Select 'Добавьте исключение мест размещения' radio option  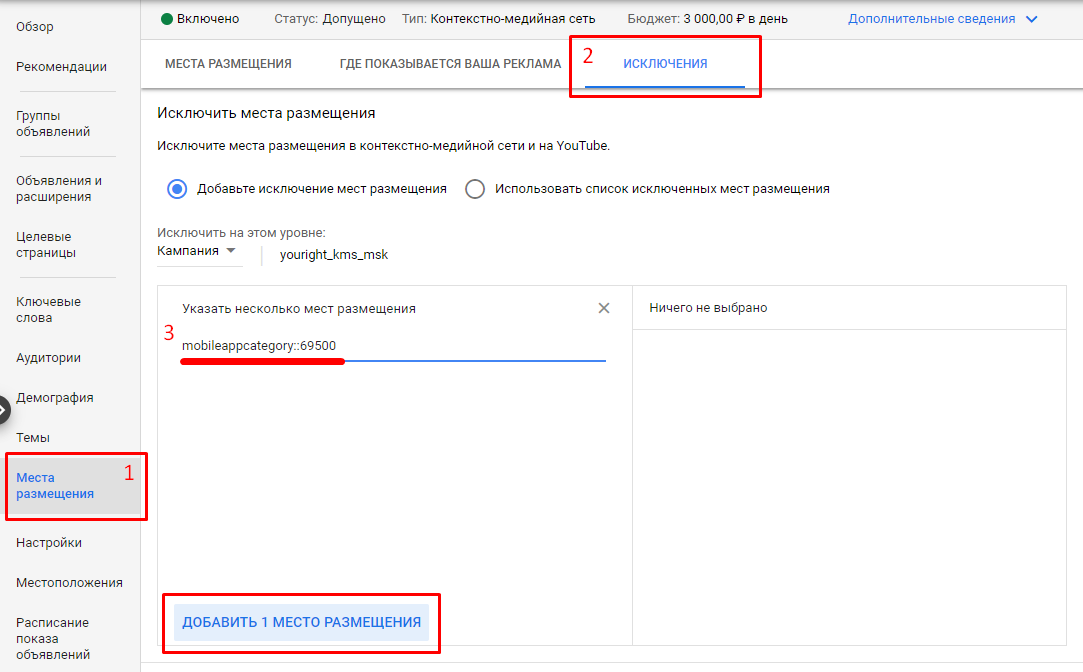pos(177,189)
